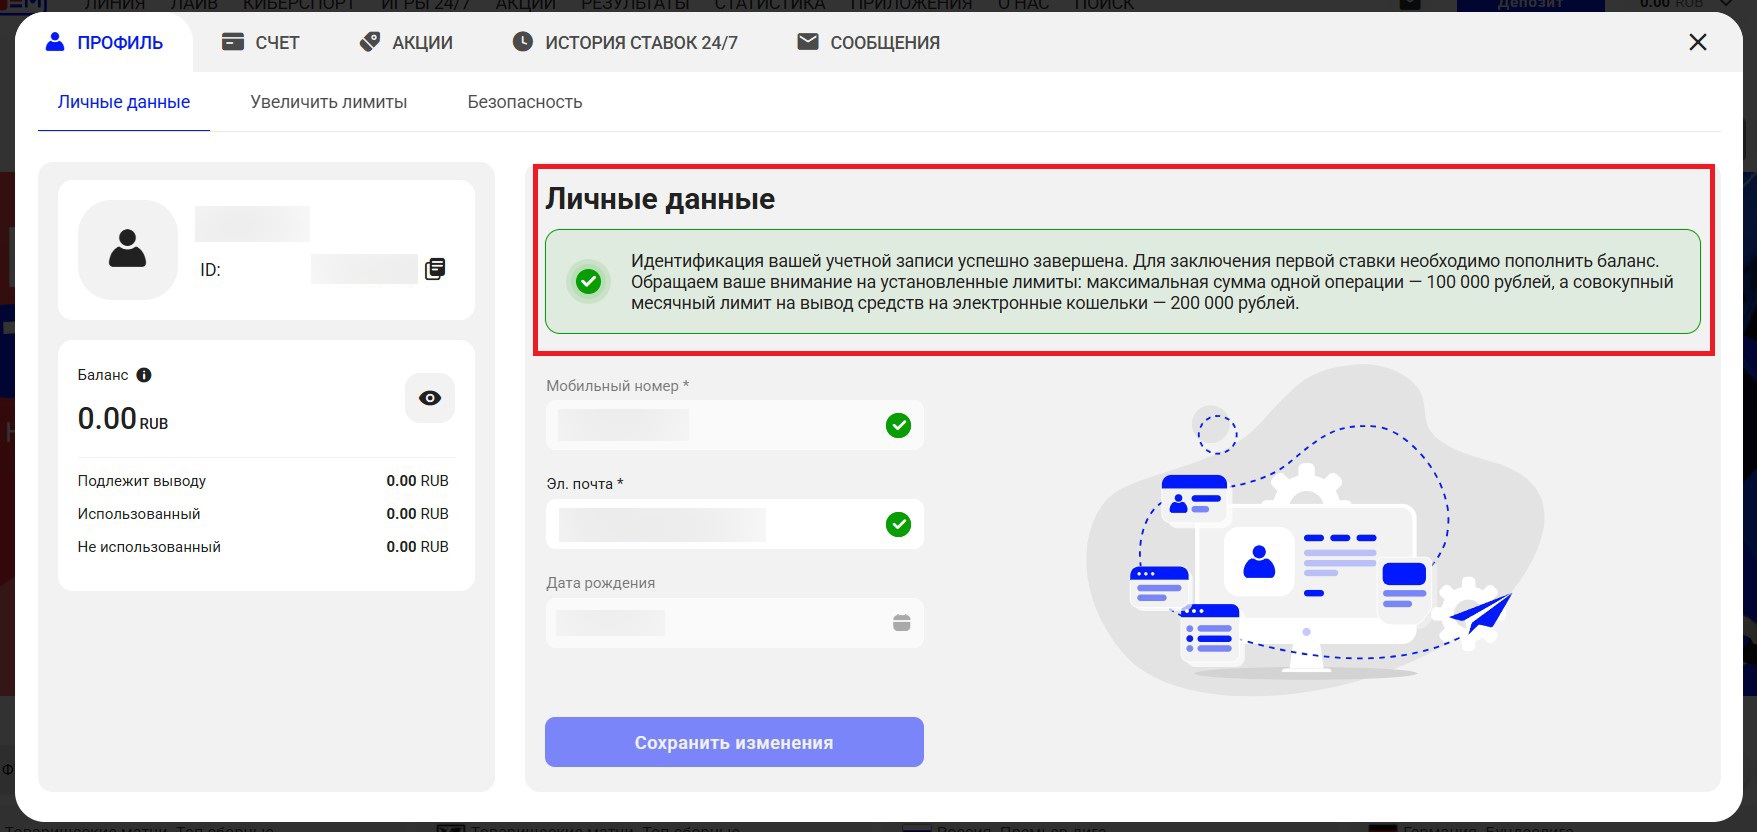
Task: Select the Личные данные subtab
Action: click(x=124, y=102)
